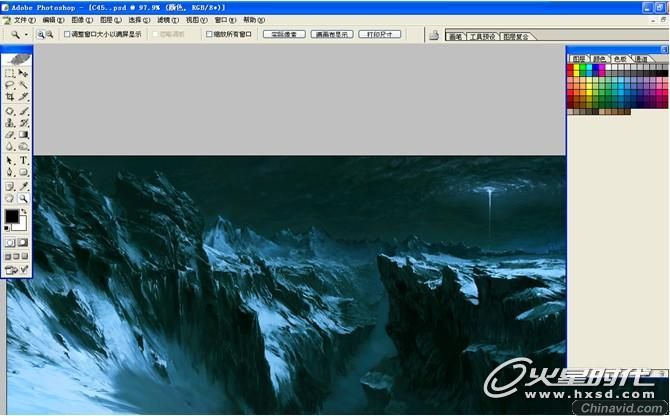Image resolution: width=670 pixels, height=416 pixels.
Task: Select the Move tool
Action: click(x=24, y=73)
